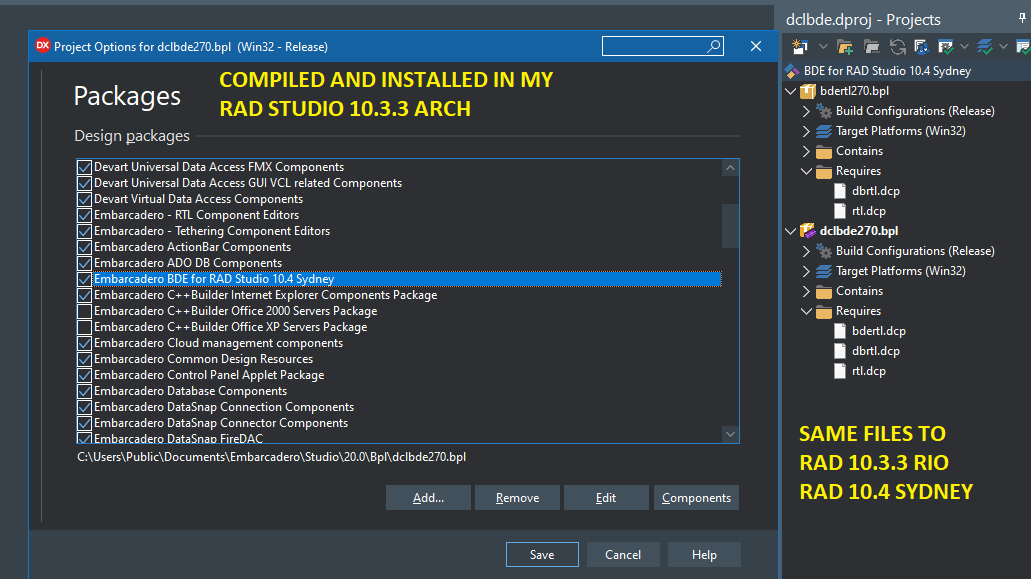Click the Contains folder icon under dclbde270.bpl
Viewport: 1031px width, 579px height.
click(x=824, y=291)
